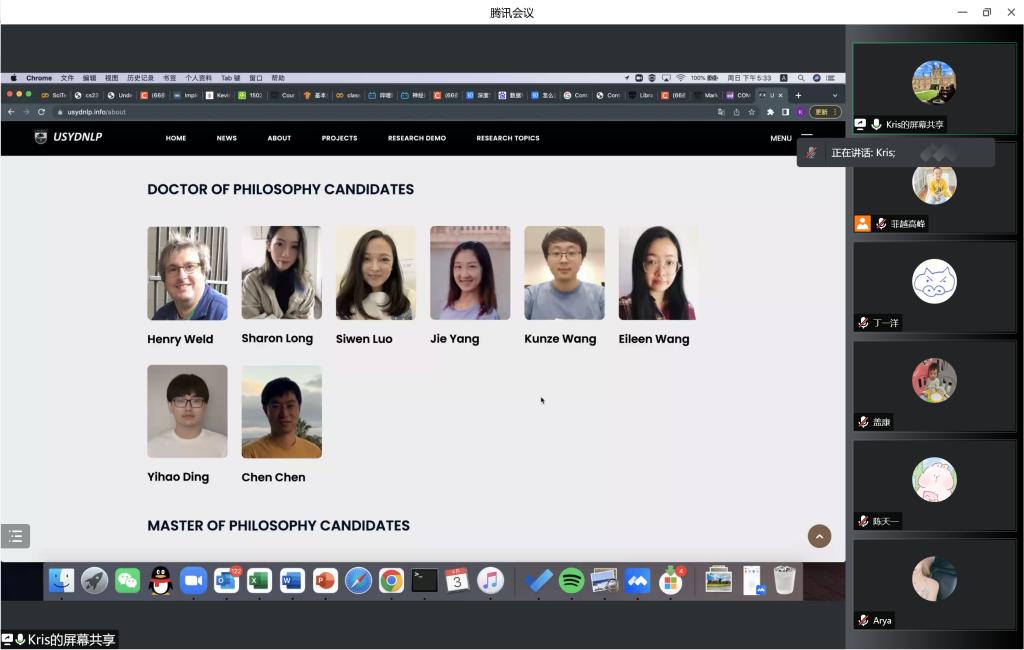Select the NEWS navigation link
This screenshot has width=1024, height=650.
[226, 138]
